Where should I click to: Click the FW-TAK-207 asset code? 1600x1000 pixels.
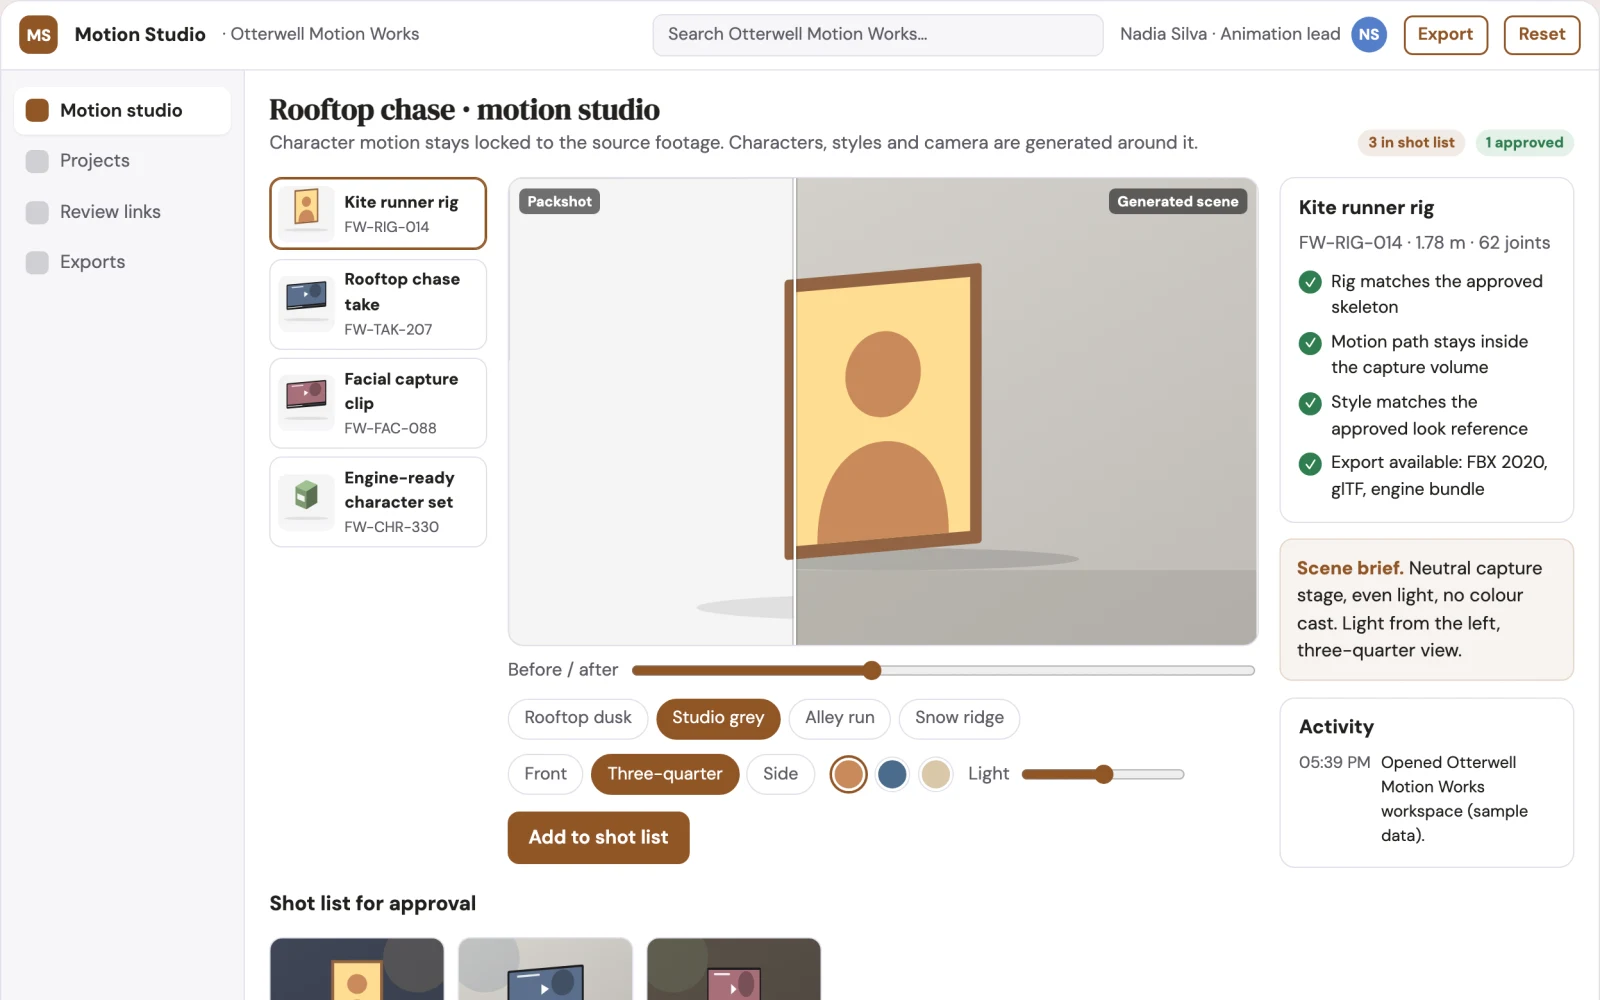[x=388, y=329]
